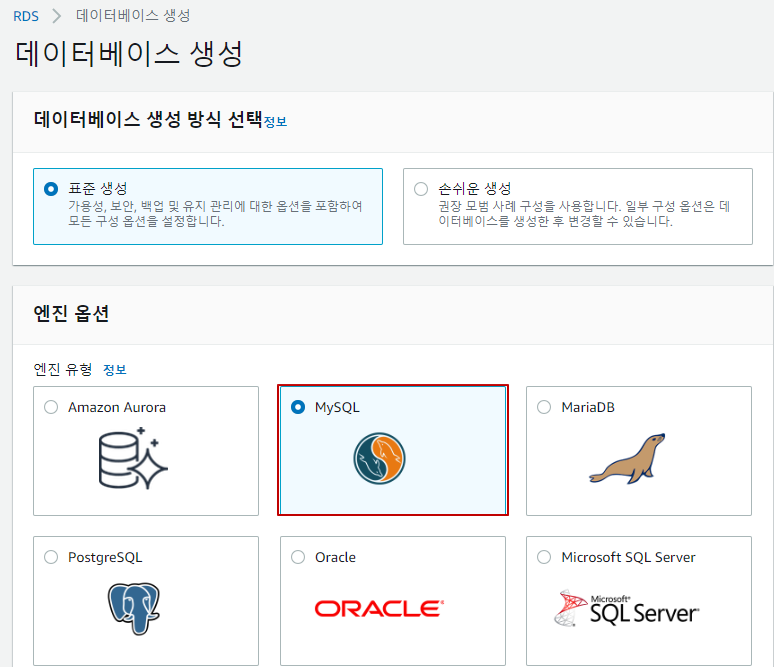Open the RDS breadcrumb link
This screenshot has height=667, width=774.
point(26,16)
